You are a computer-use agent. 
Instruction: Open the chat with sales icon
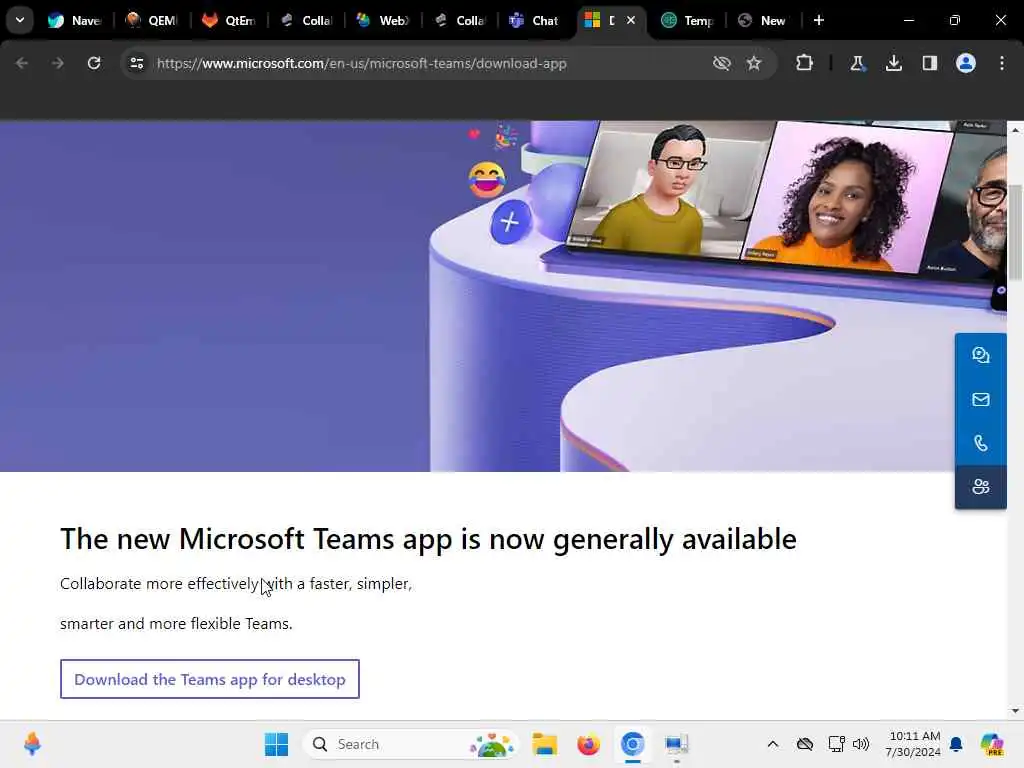point(980,355)
